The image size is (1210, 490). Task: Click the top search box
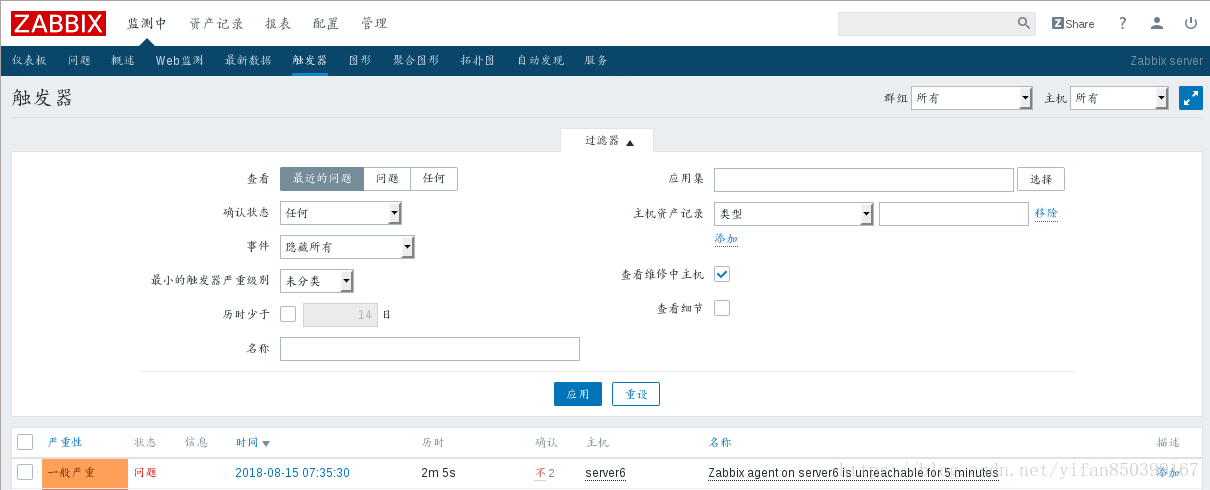pyautogui.click(x=927, y=23)
